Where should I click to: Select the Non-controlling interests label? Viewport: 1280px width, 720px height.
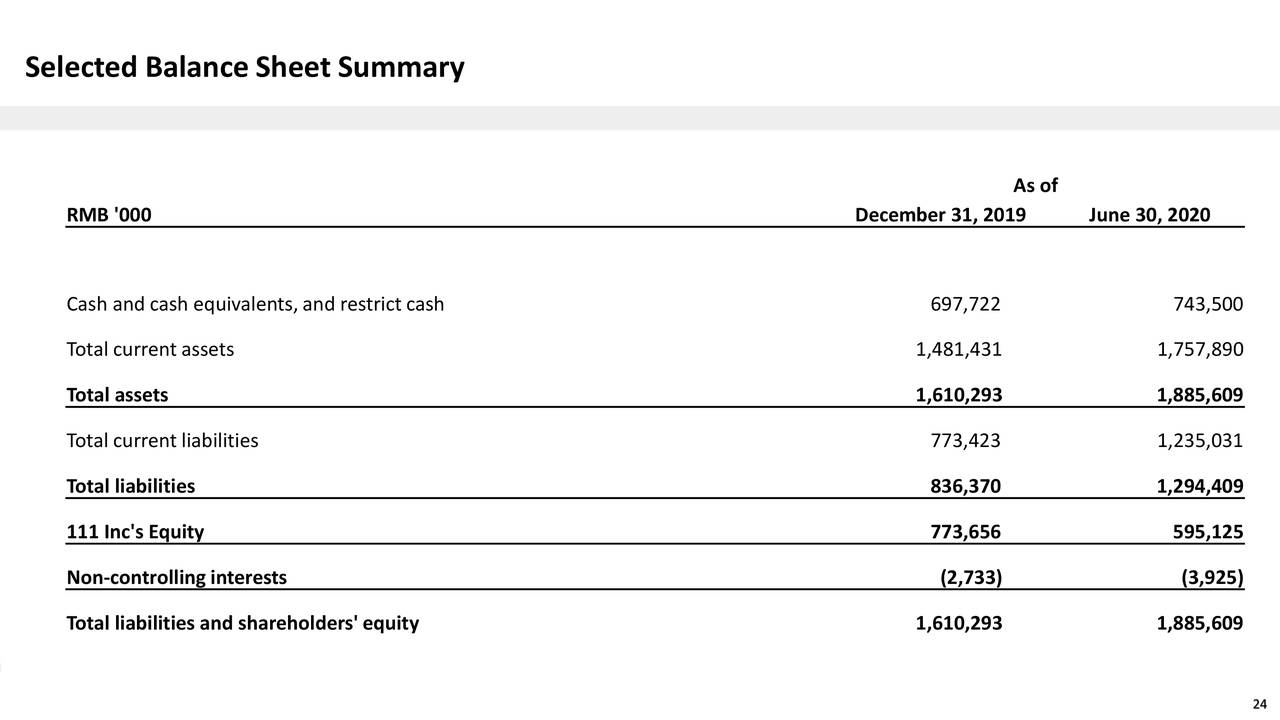[176, 577]
